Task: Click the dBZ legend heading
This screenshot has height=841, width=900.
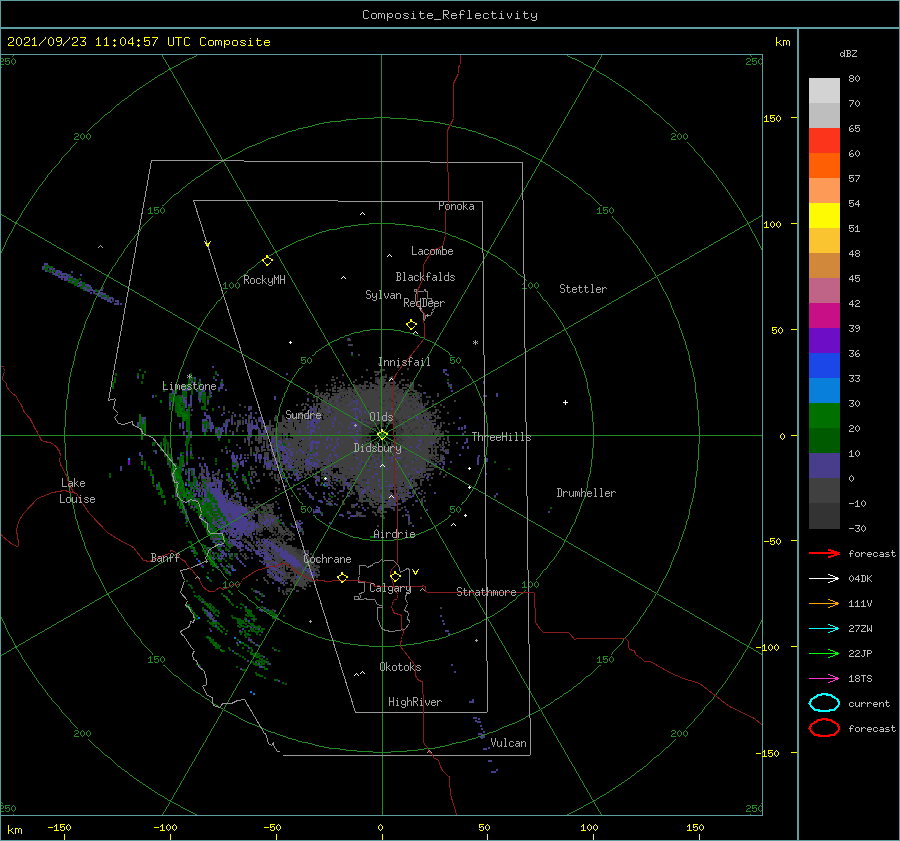Action: [x=848, y=53]
